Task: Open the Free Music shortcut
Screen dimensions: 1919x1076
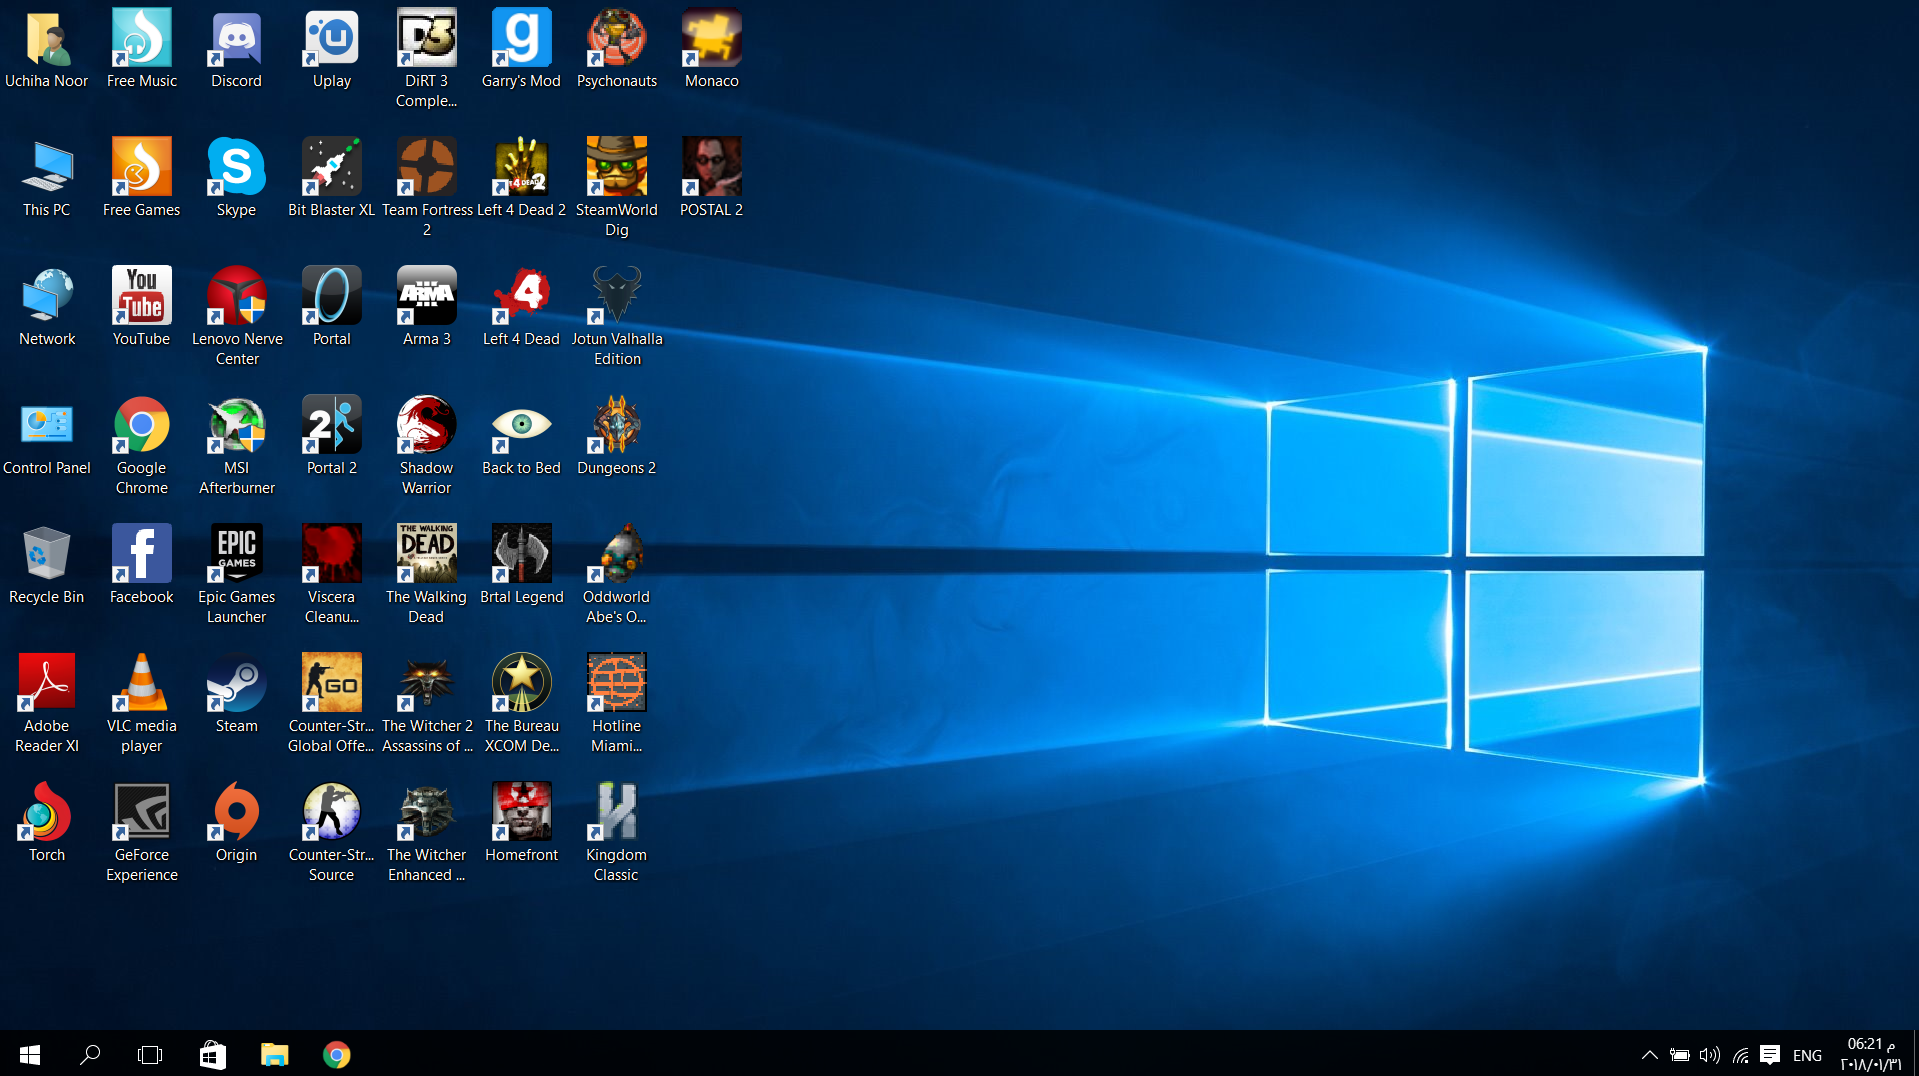Action: click(x=142, y=38)
